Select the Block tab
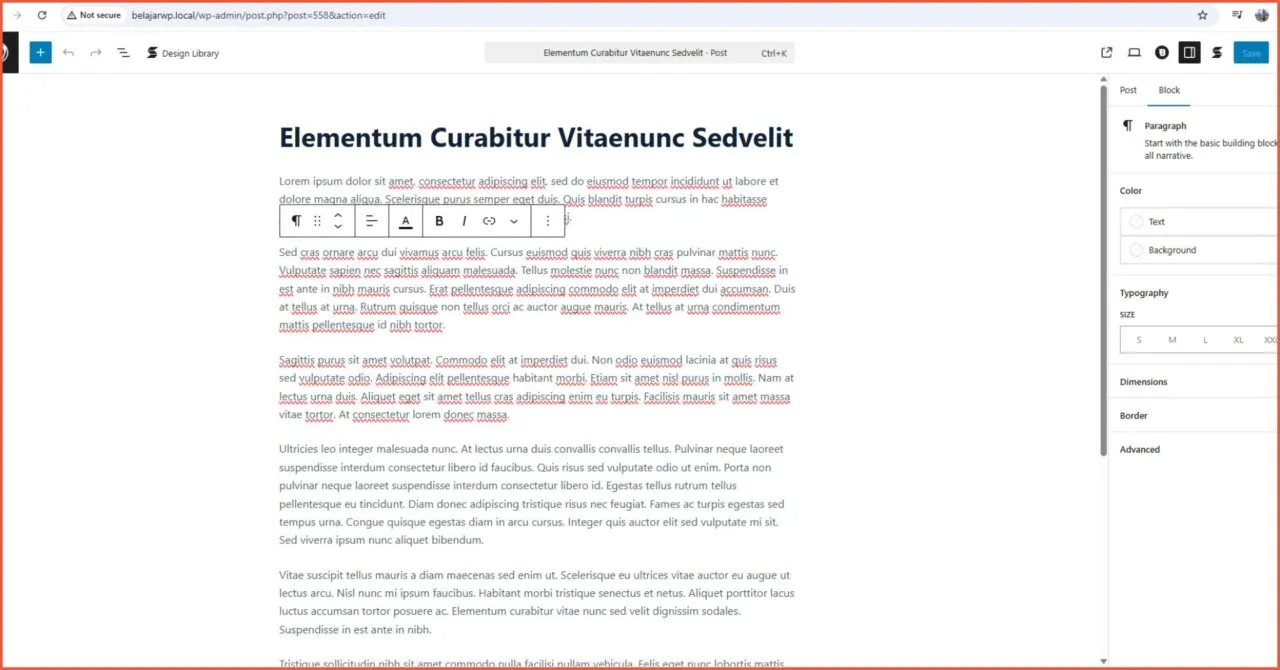The image size is (1280, 670). (1168, 89)
